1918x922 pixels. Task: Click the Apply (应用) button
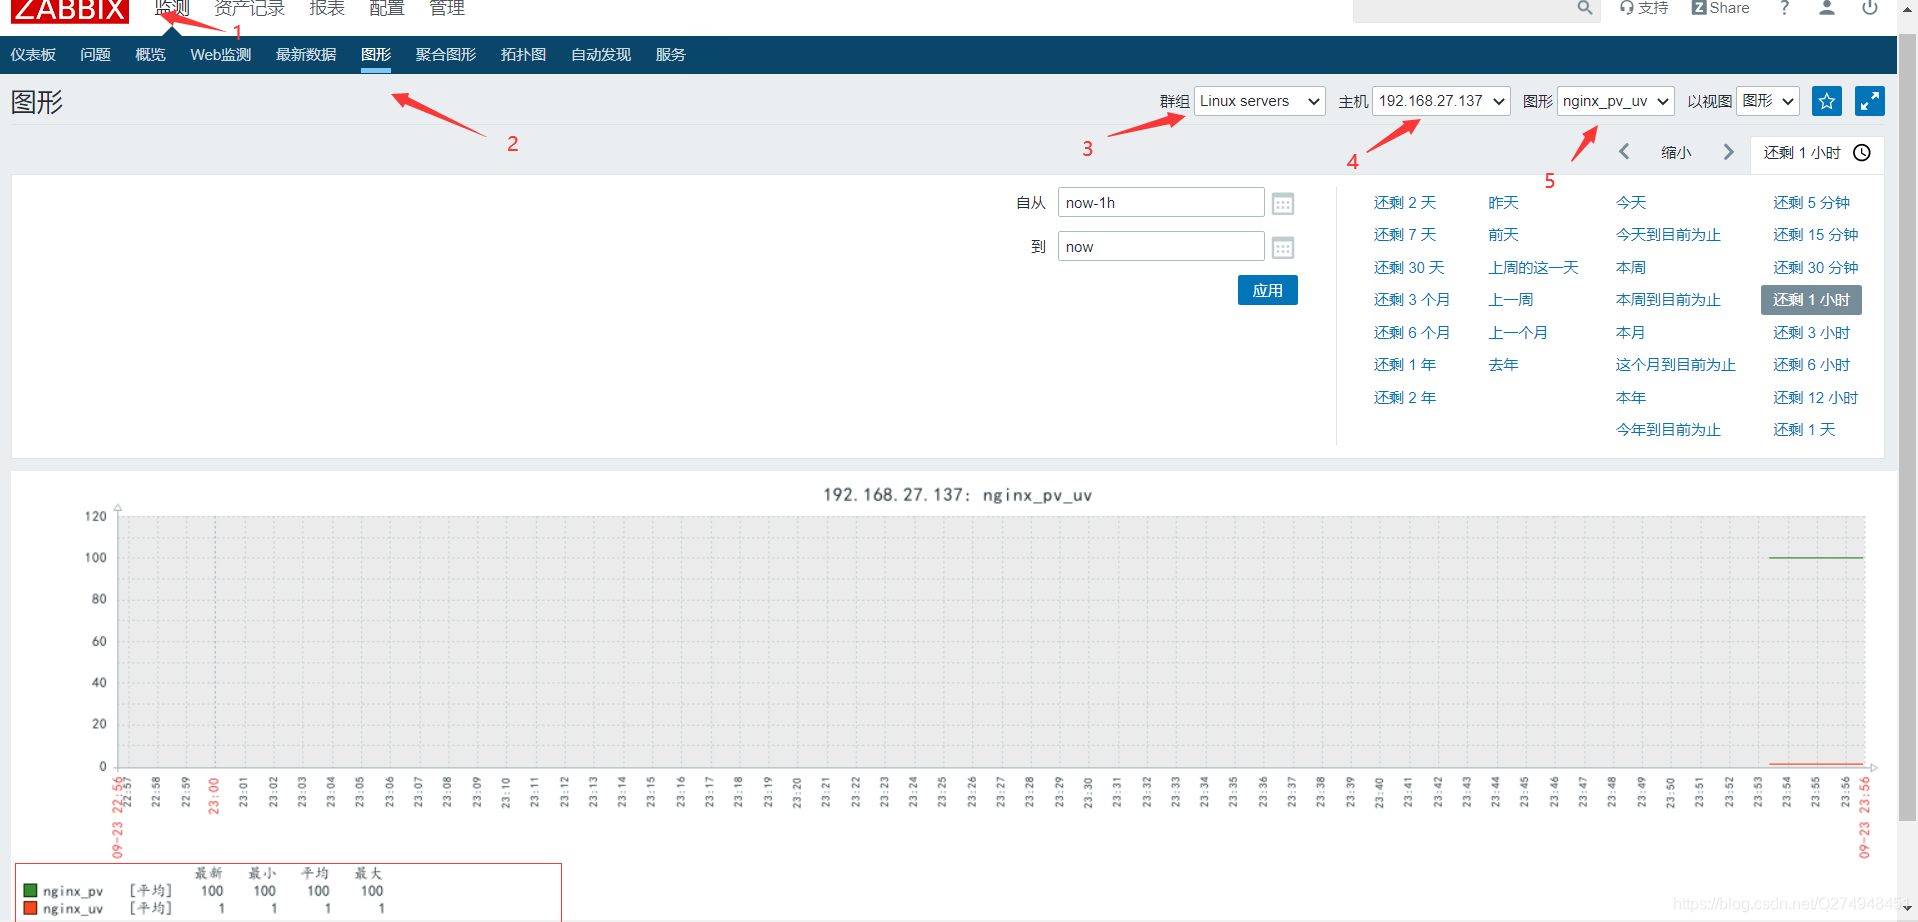point(1267,290)
